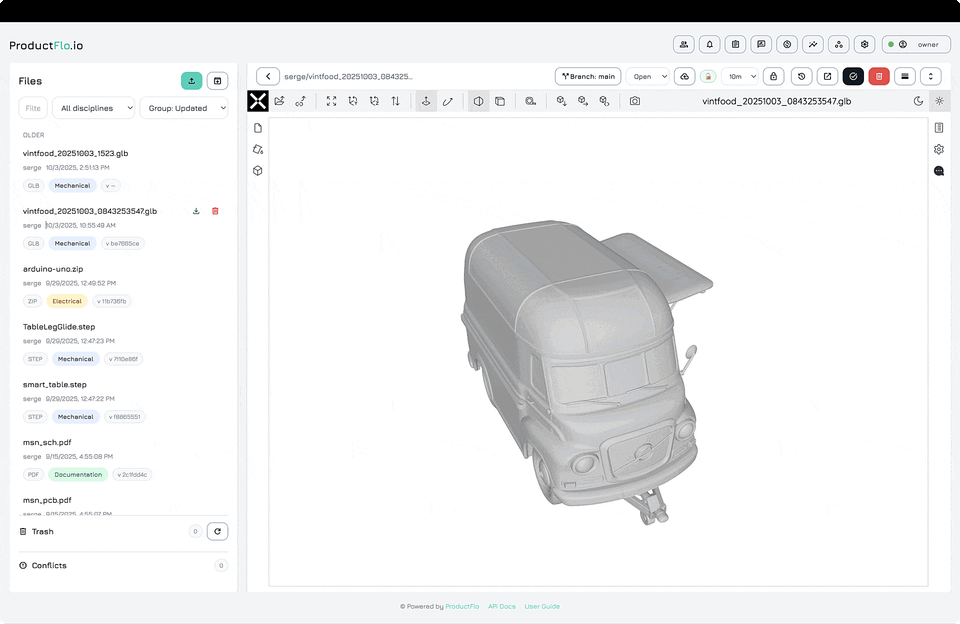Toggle the file lock padlock button
Screen dimensions: 960x624
coord(773,76)
